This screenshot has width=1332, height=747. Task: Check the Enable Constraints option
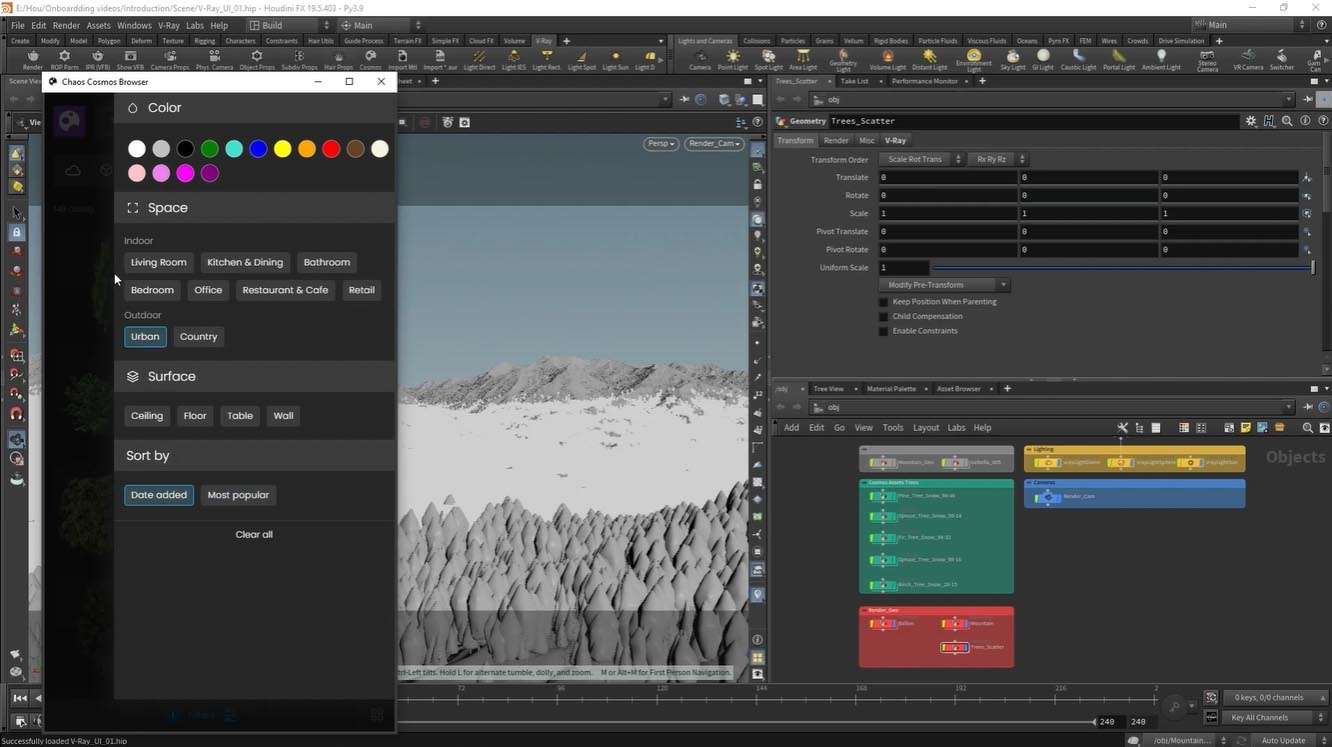(x=883, y=331)
